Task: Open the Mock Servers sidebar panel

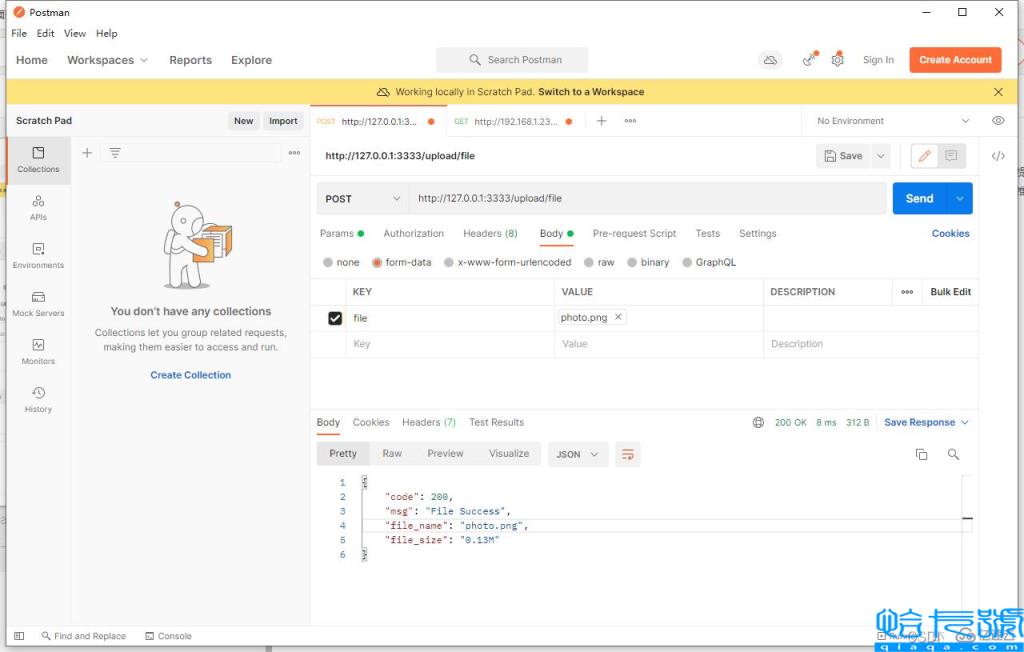Action: click(38, 303)
